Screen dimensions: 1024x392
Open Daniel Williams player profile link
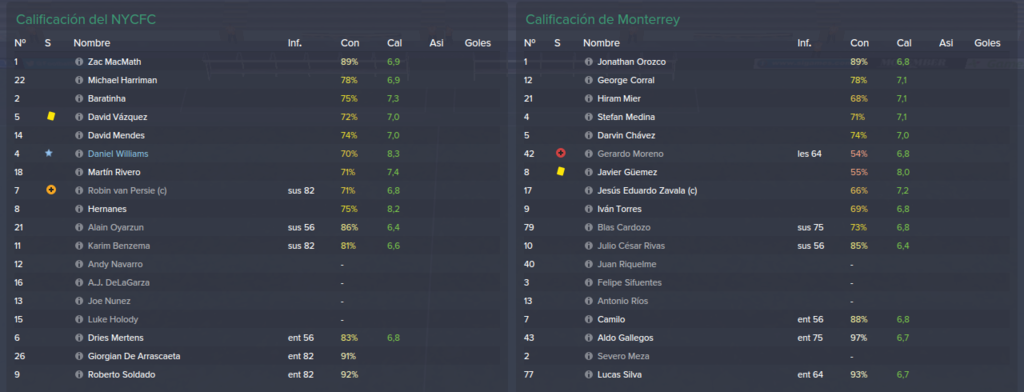point(118,154)
